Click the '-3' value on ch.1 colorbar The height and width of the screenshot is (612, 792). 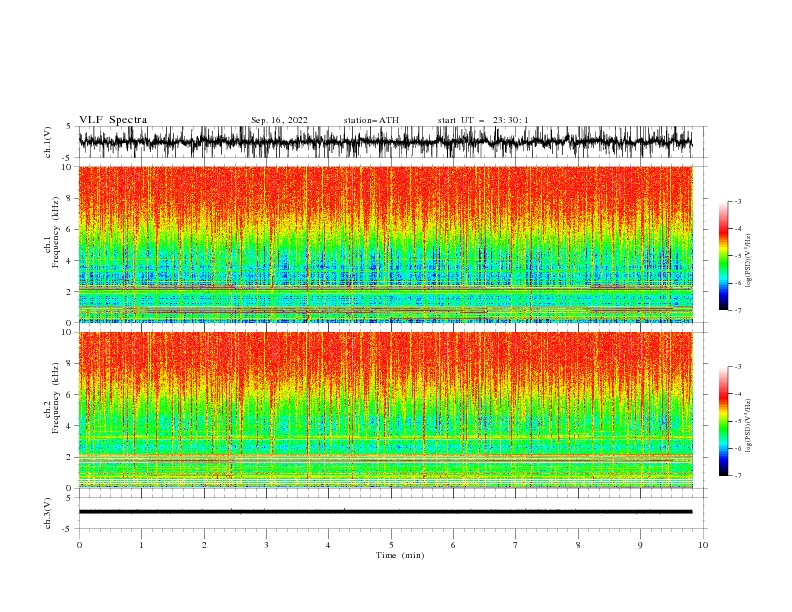(738, 202)
